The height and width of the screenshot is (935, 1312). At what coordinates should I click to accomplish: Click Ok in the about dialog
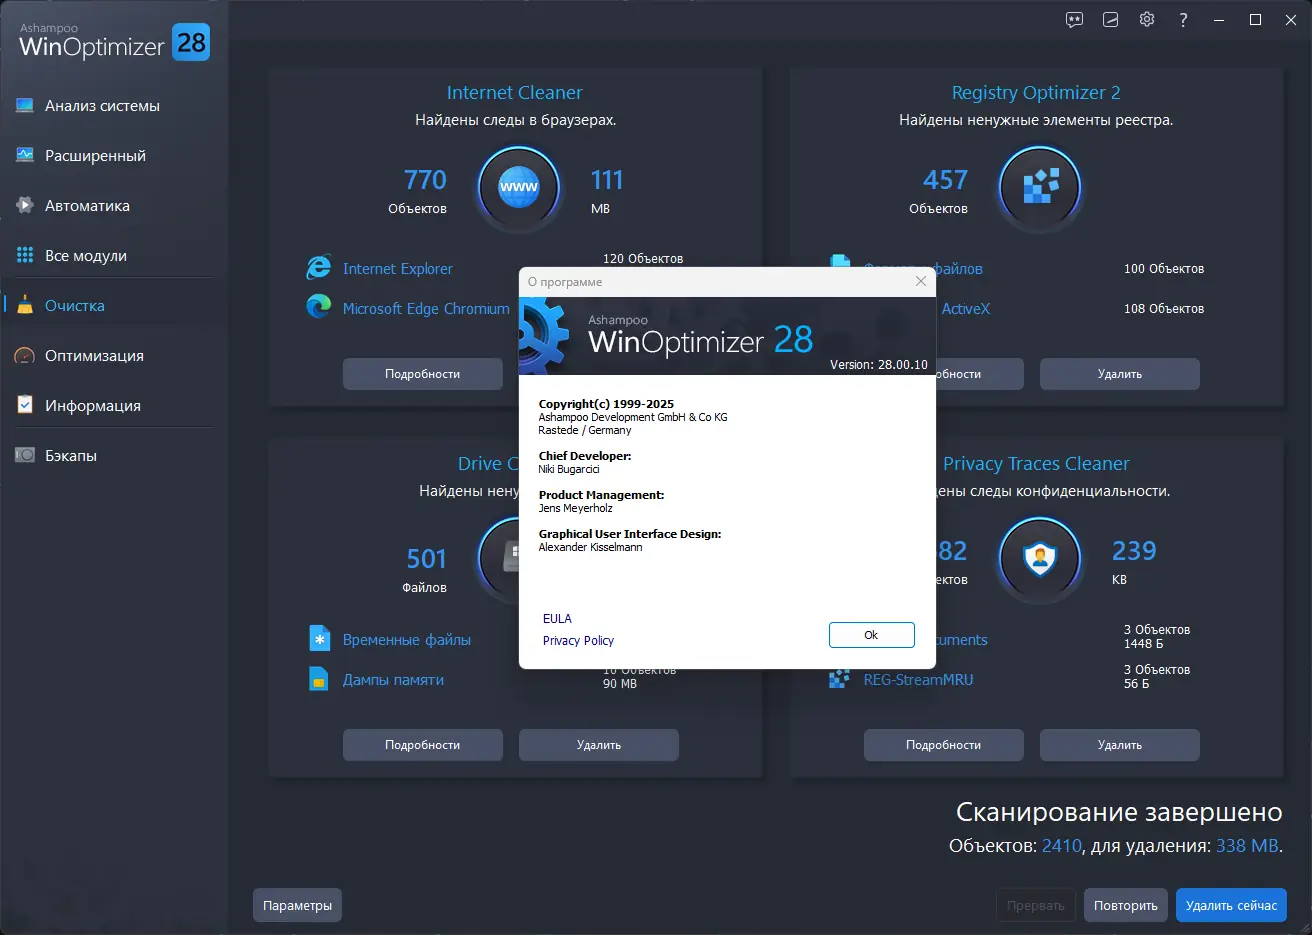pos(871,635)
